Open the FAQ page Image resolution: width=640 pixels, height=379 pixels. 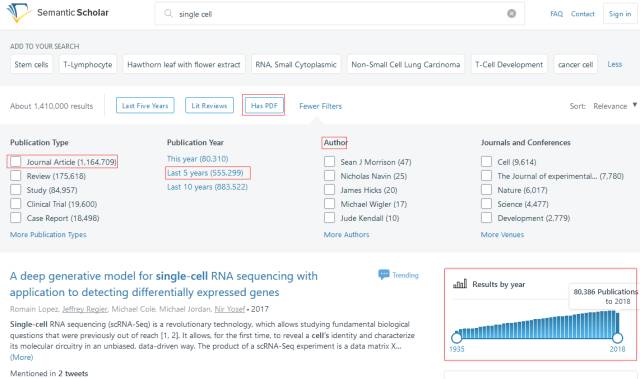[x=556, y=14]
